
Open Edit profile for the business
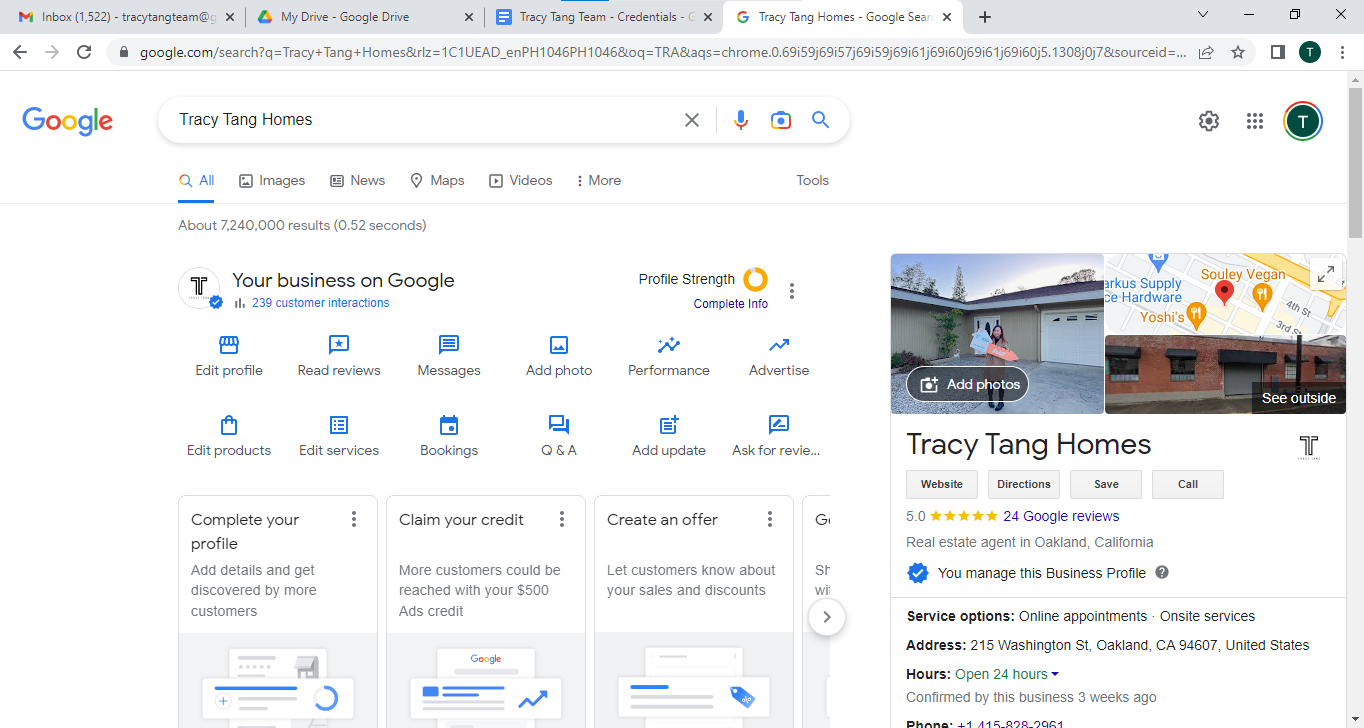click(229, 357)
